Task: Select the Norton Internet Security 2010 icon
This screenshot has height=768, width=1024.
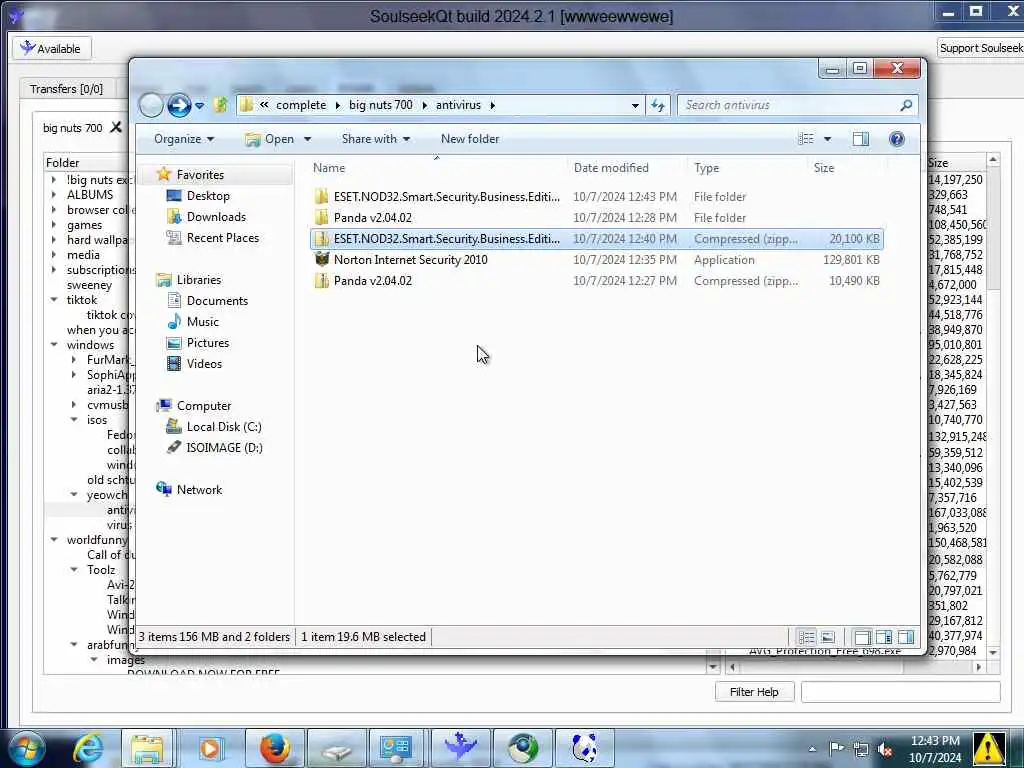Action: point(321,259)
